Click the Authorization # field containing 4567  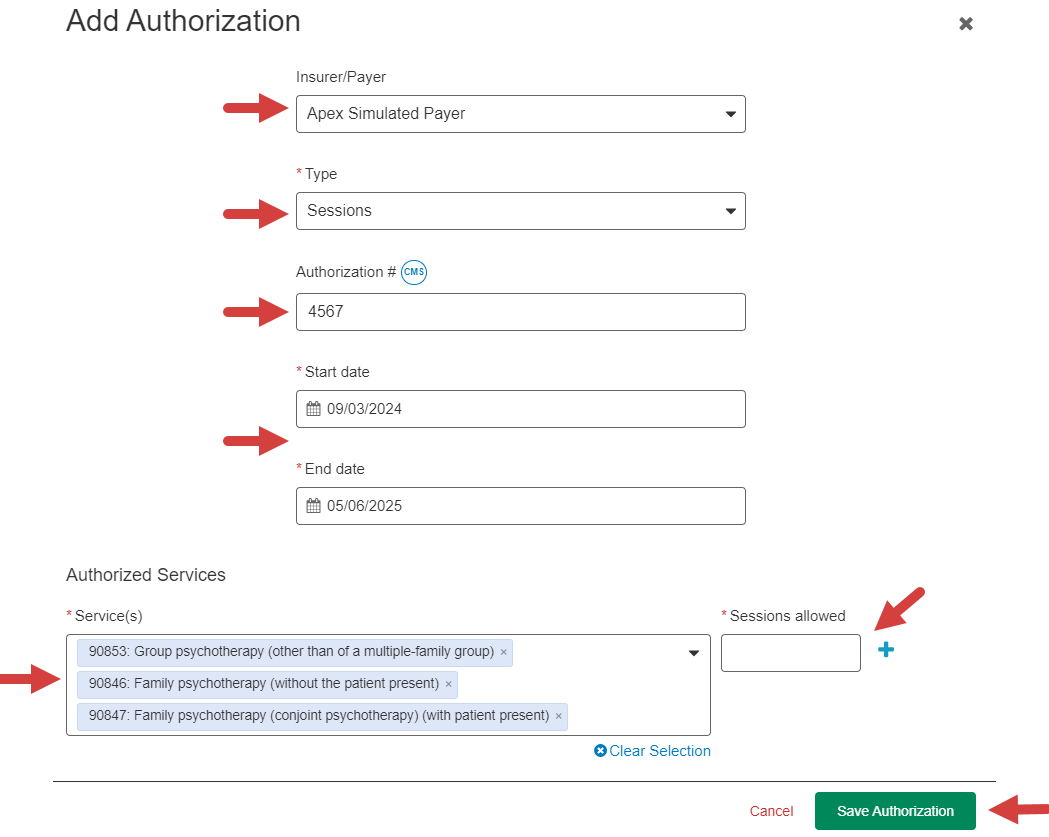click(x=520, y=311)
